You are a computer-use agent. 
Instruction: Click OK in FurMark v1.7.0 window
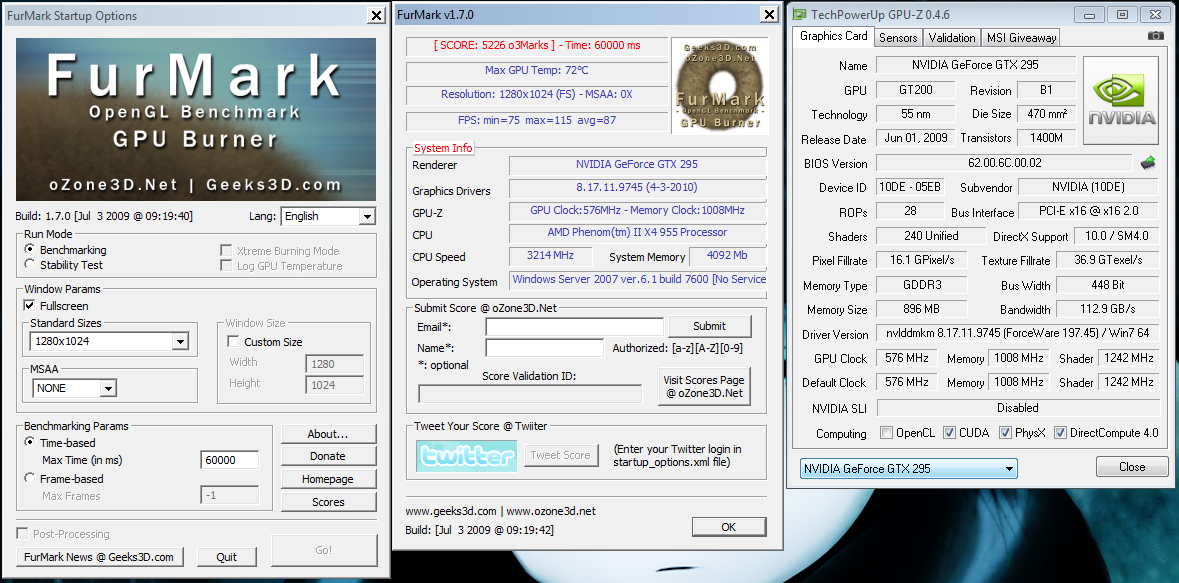tap(729, 527)
